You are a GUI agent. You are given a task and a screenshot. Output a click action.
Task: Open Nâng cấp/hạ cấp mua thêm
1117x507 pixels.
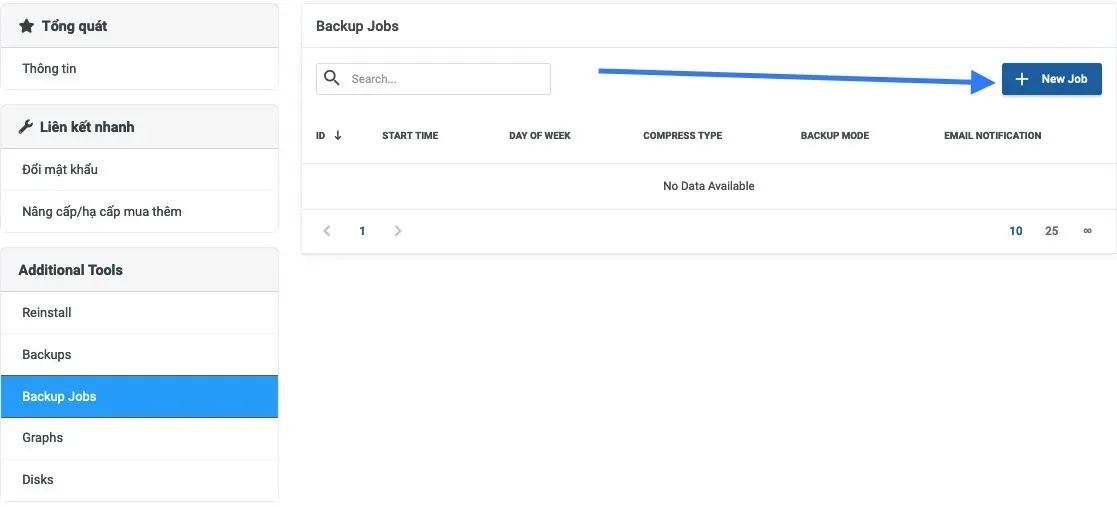[140, 211]
